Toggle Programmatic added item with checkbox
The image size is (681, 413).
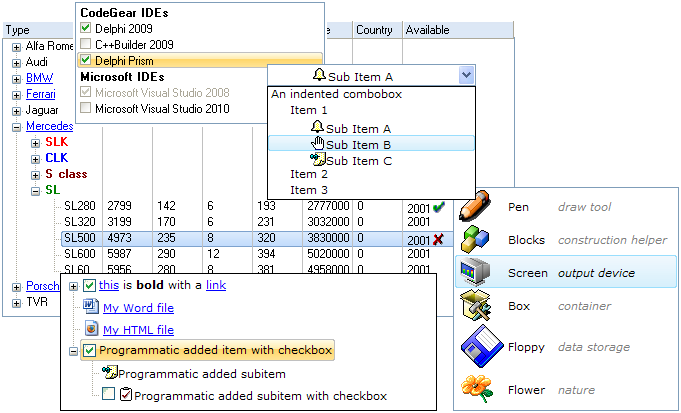pyautogui.click(x=89, y=350)
